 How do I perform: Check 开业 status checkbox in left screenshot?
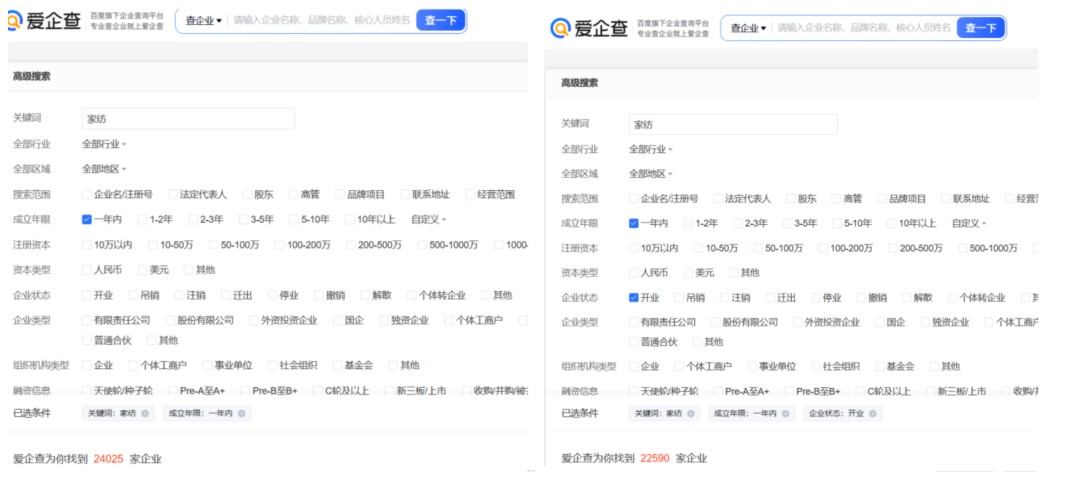86,295
